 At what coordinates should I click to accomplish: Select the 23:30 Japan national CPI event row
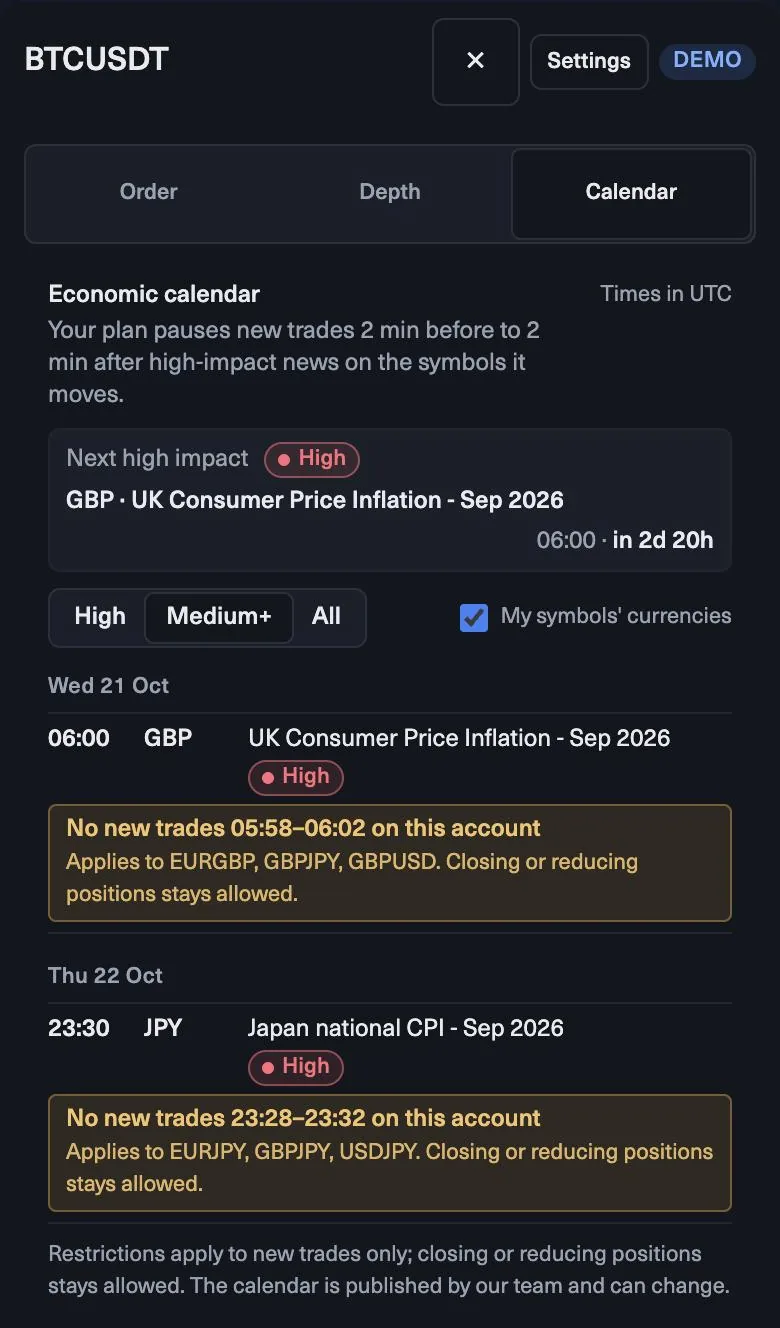(390, 1047)
